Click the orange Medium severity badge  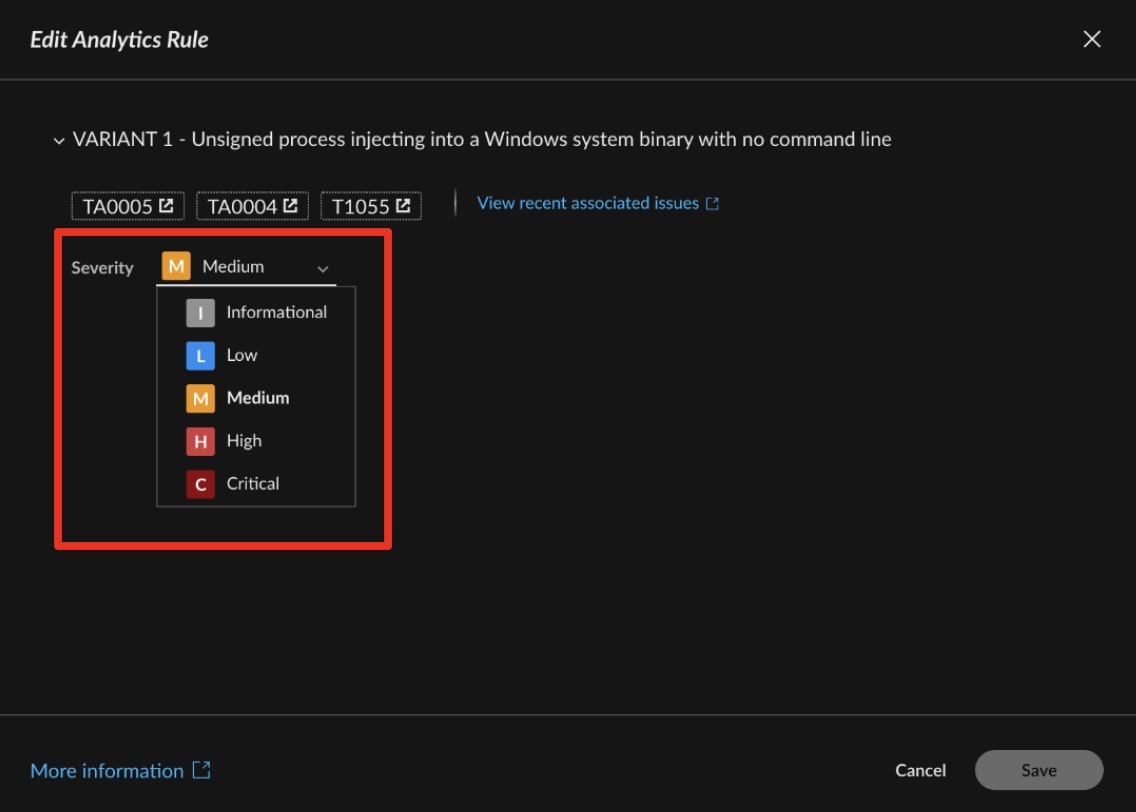click(200, 398)
